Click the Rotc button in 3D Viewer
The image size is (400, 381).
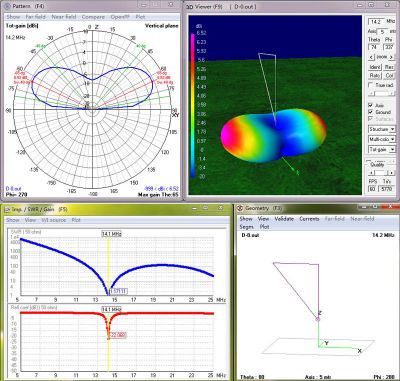[x=375, y=76]
